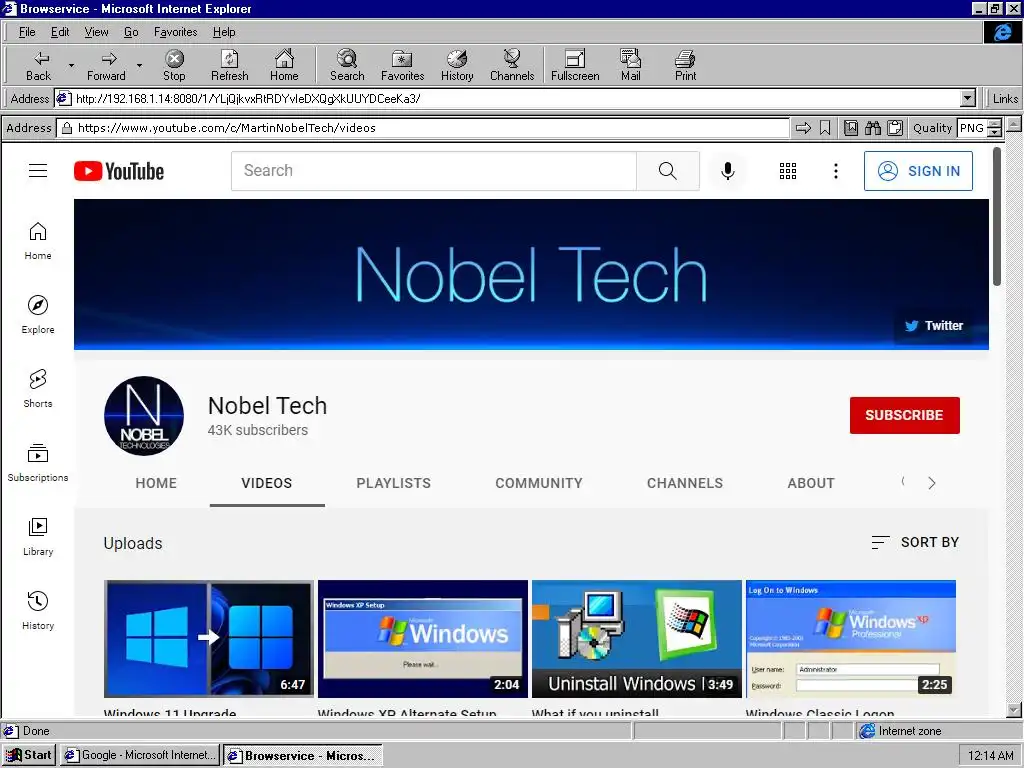
Task: Click the Browservice go arrow icon
Action: tap(803, 128)
